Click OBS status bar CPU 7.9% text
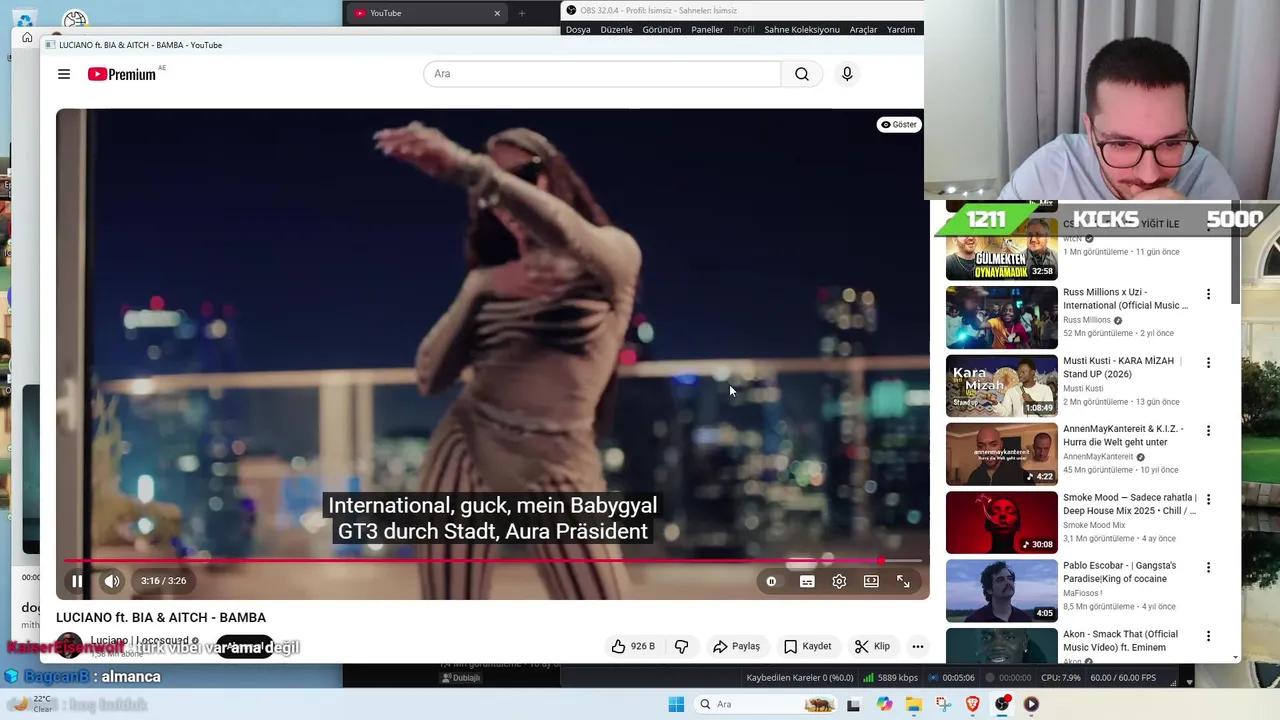 [1060, 677]
